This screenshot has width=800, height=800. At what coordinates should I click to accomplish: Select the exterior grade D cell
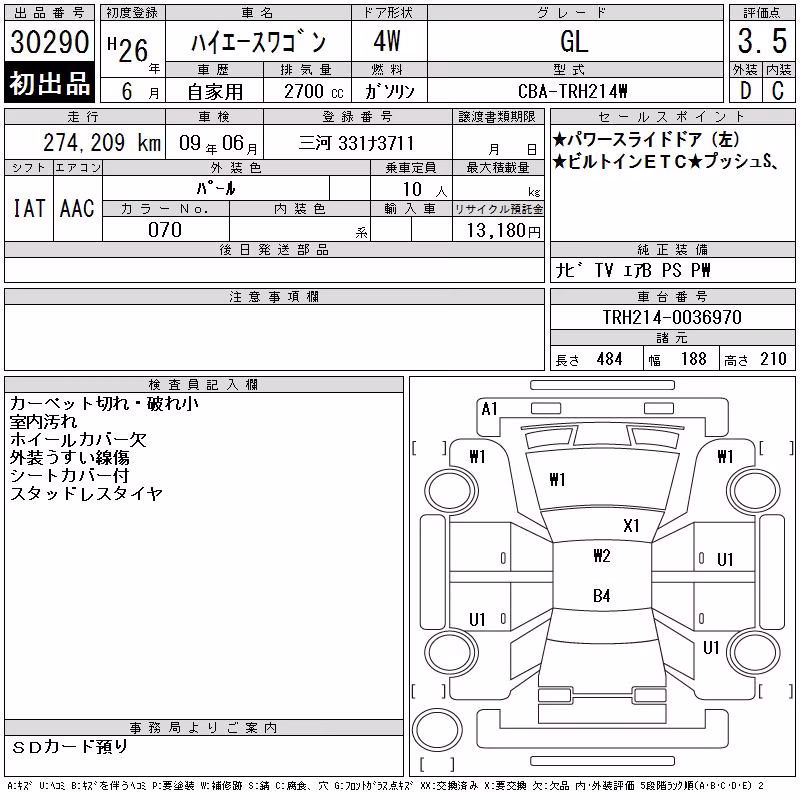[745, 91]
